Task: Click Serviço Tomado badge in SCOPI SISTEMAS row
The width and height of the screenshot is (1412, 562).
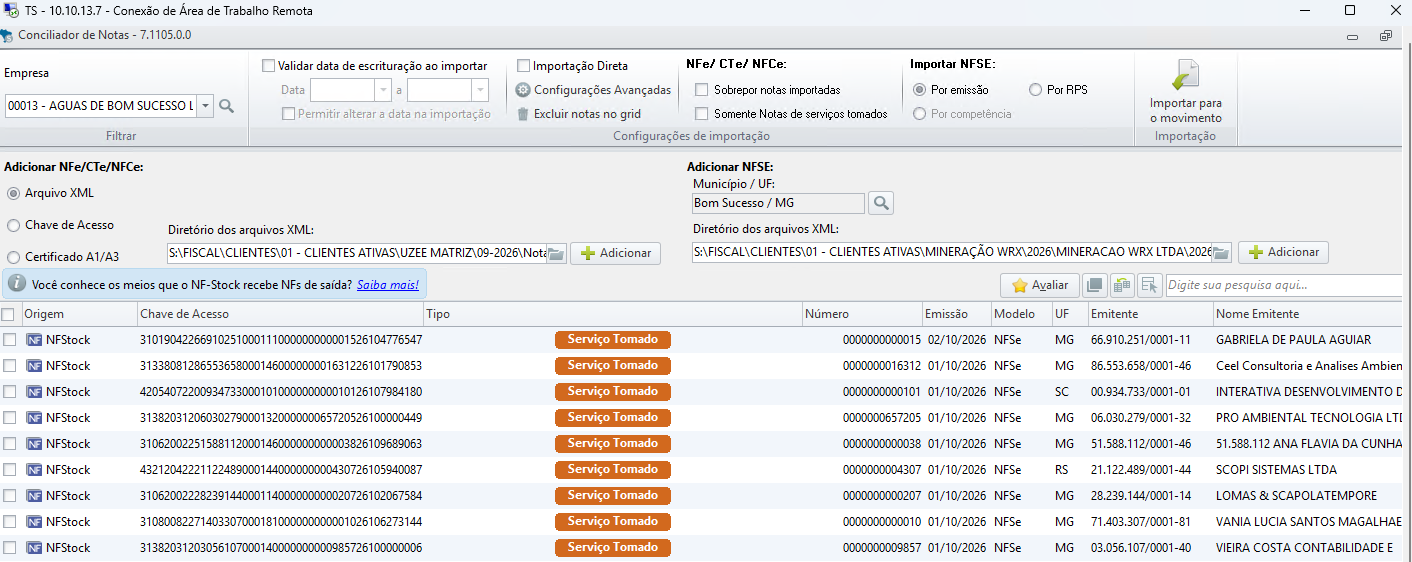Action: coord(613,470)
